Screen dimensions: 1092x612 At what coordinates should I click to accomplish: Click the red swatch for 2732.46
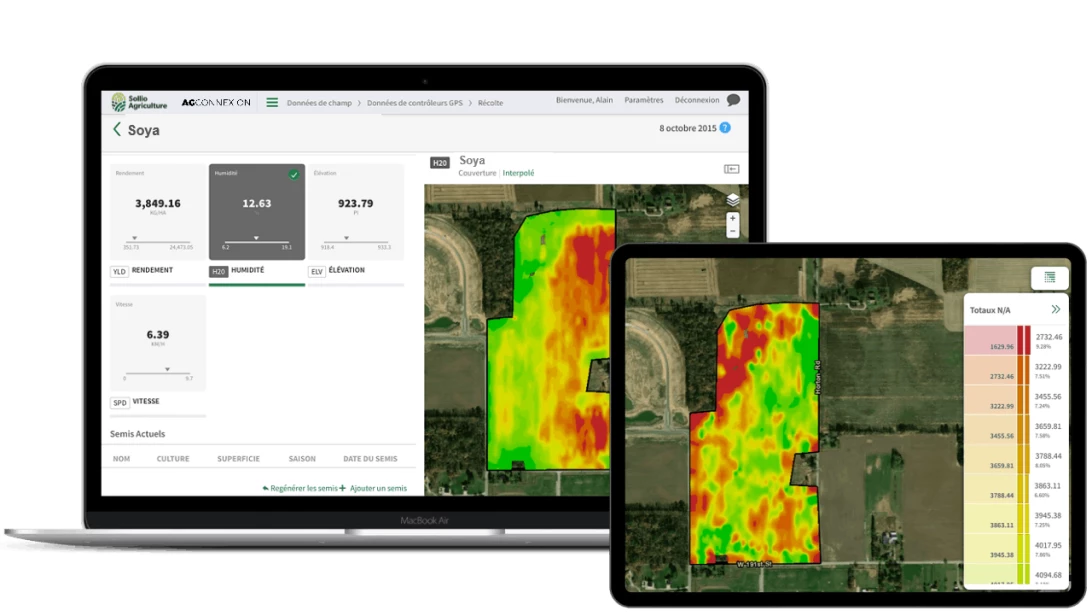point(1024,340)
